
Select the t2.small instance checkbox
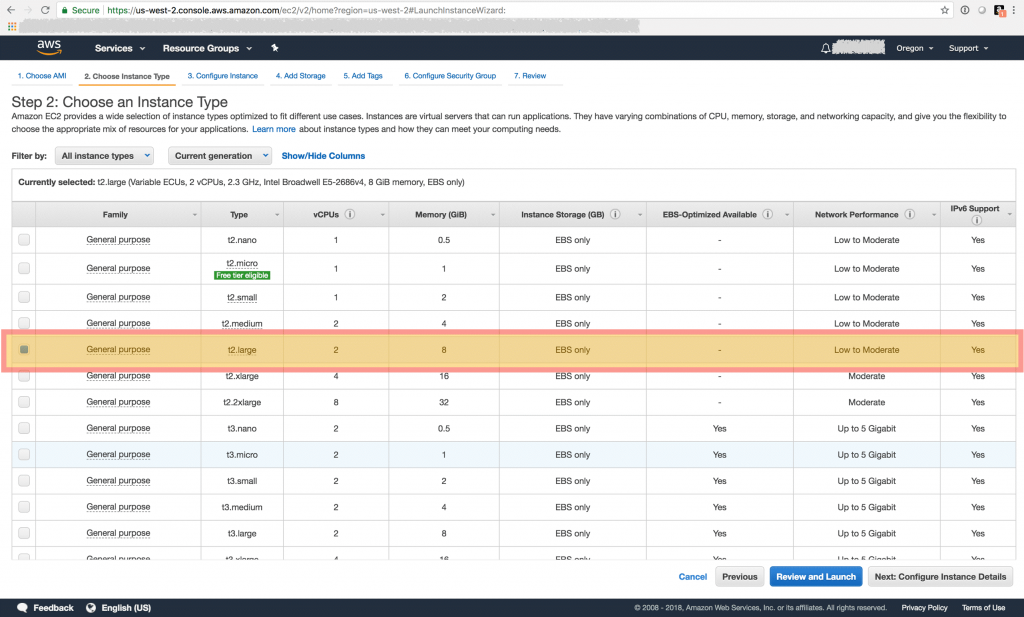(24, 297)
